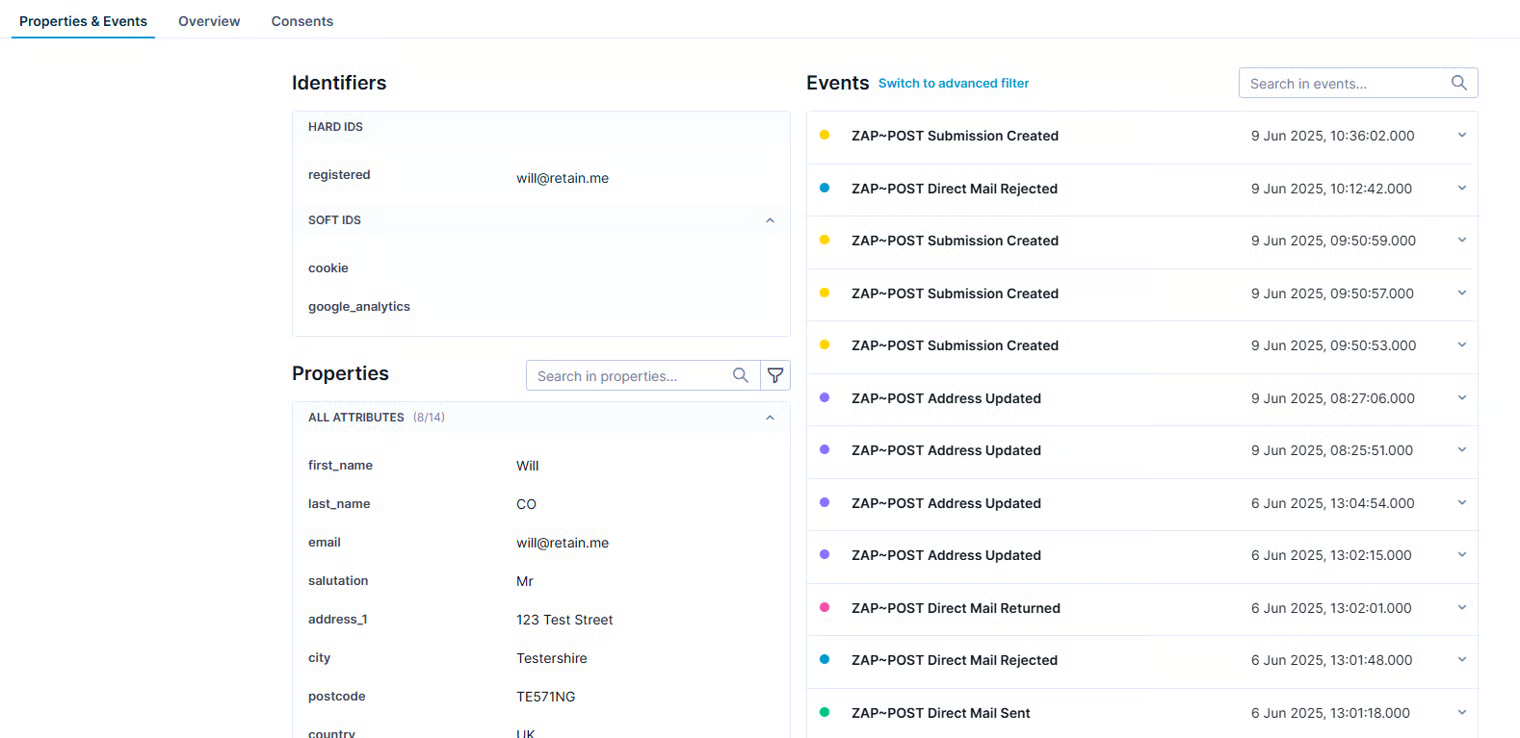This screenshot has height=738, width=1520.
Task: Click purple dot of 08:27:06 Address Updated event
Action: click(824, 398)
